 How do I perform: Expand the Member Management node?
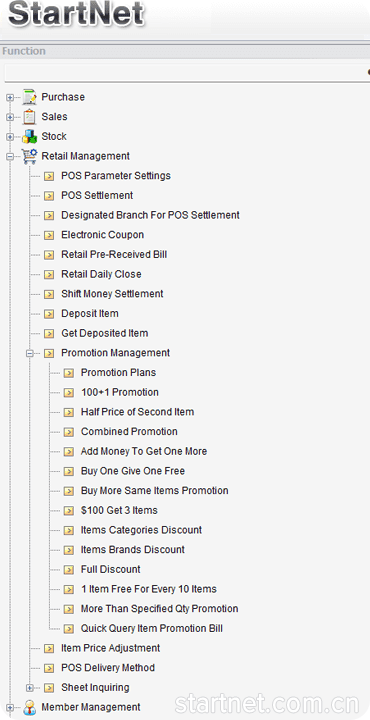click(x=10, y=708)
